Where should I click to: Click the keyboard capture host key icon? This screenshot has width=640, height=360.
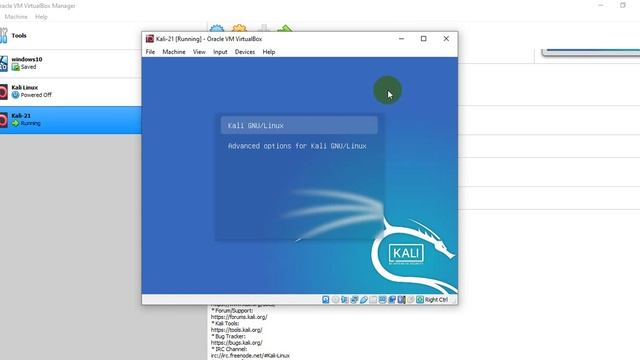click(x=420, y=300)
